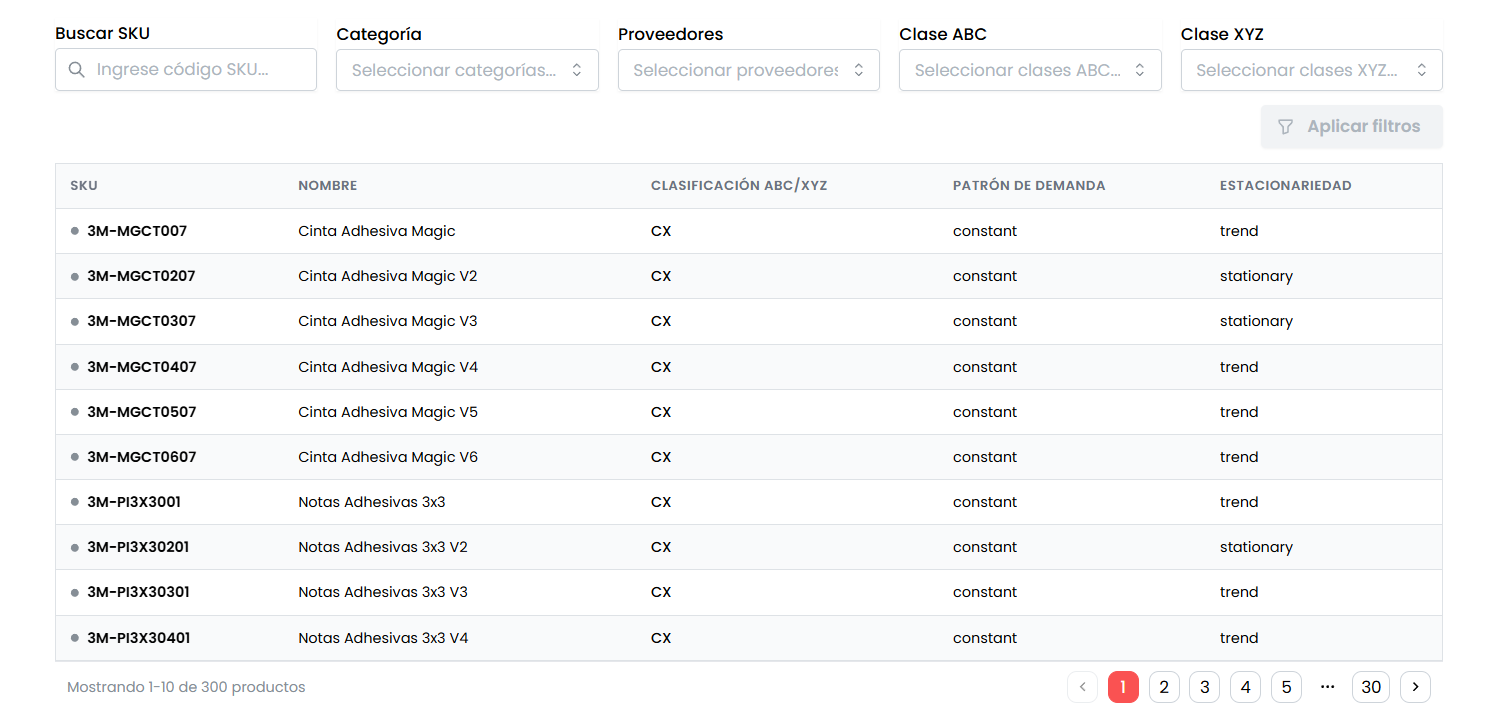This screenshot has width=1491, height=727.
Task: Jump to page 30
Action: pyautogui.click(x=1370, y=687)
